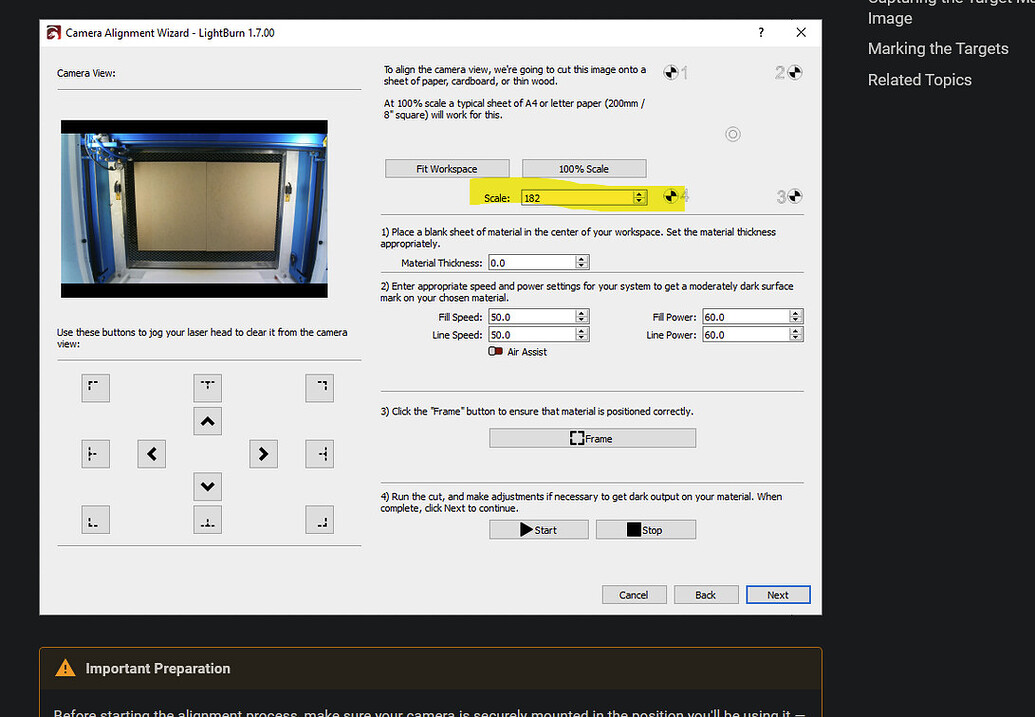Jog laser head to bottom-center position

(207, 520)
